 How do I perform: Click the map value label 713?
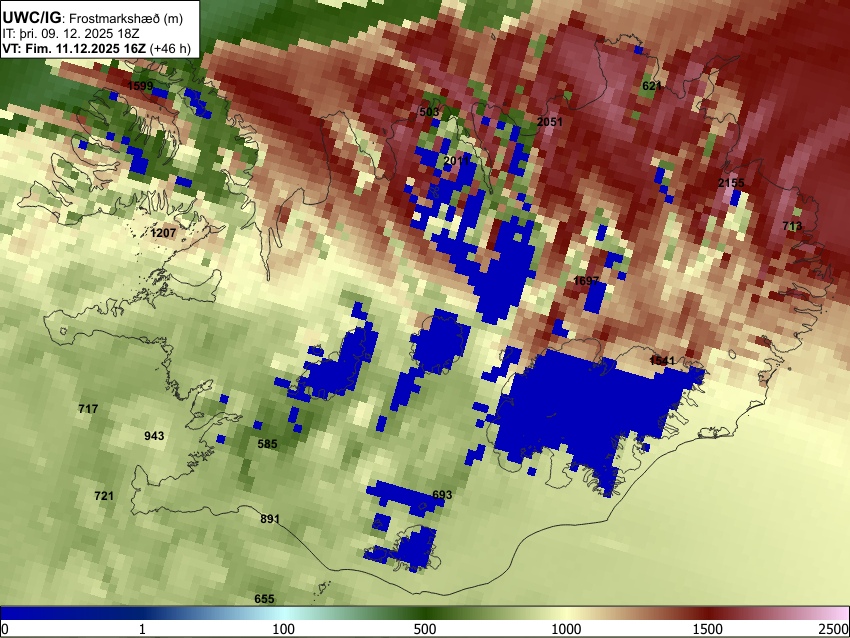[x=792, y=225]
